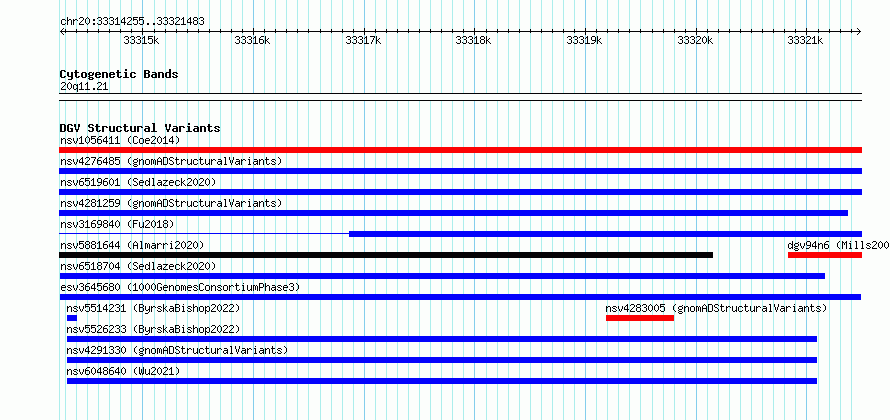Click the 33319k ruler tick label
Screen dimensions: 890x420
[584, 41]
